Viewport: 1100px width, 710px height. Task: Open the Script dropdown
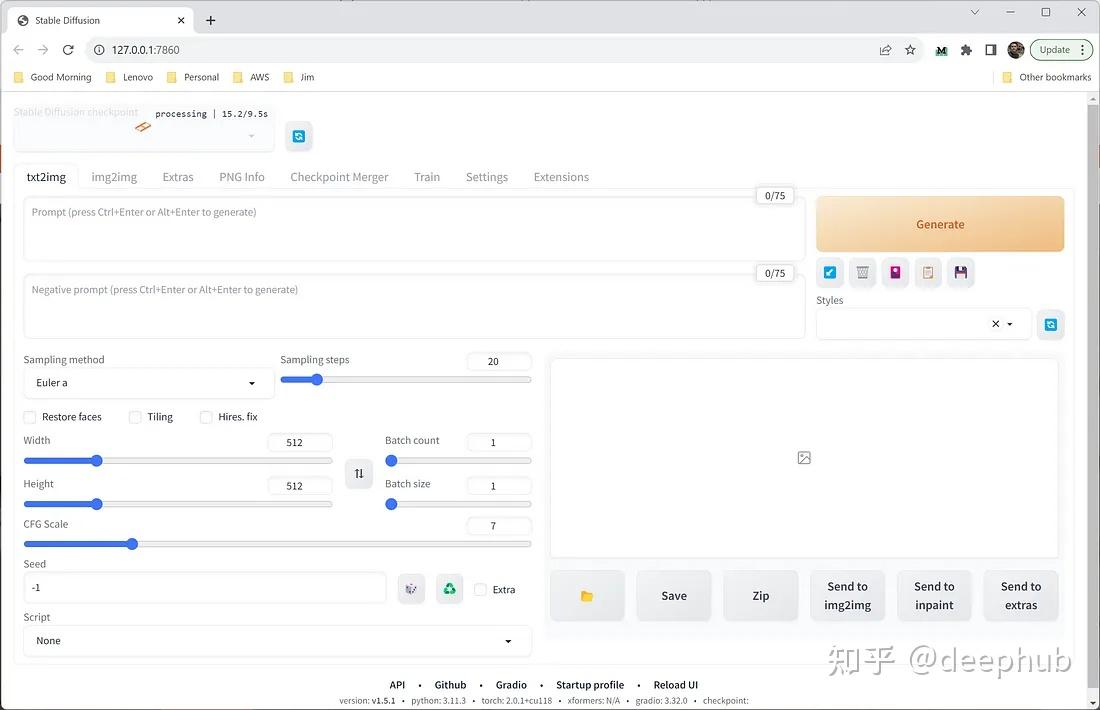[277, 641]
